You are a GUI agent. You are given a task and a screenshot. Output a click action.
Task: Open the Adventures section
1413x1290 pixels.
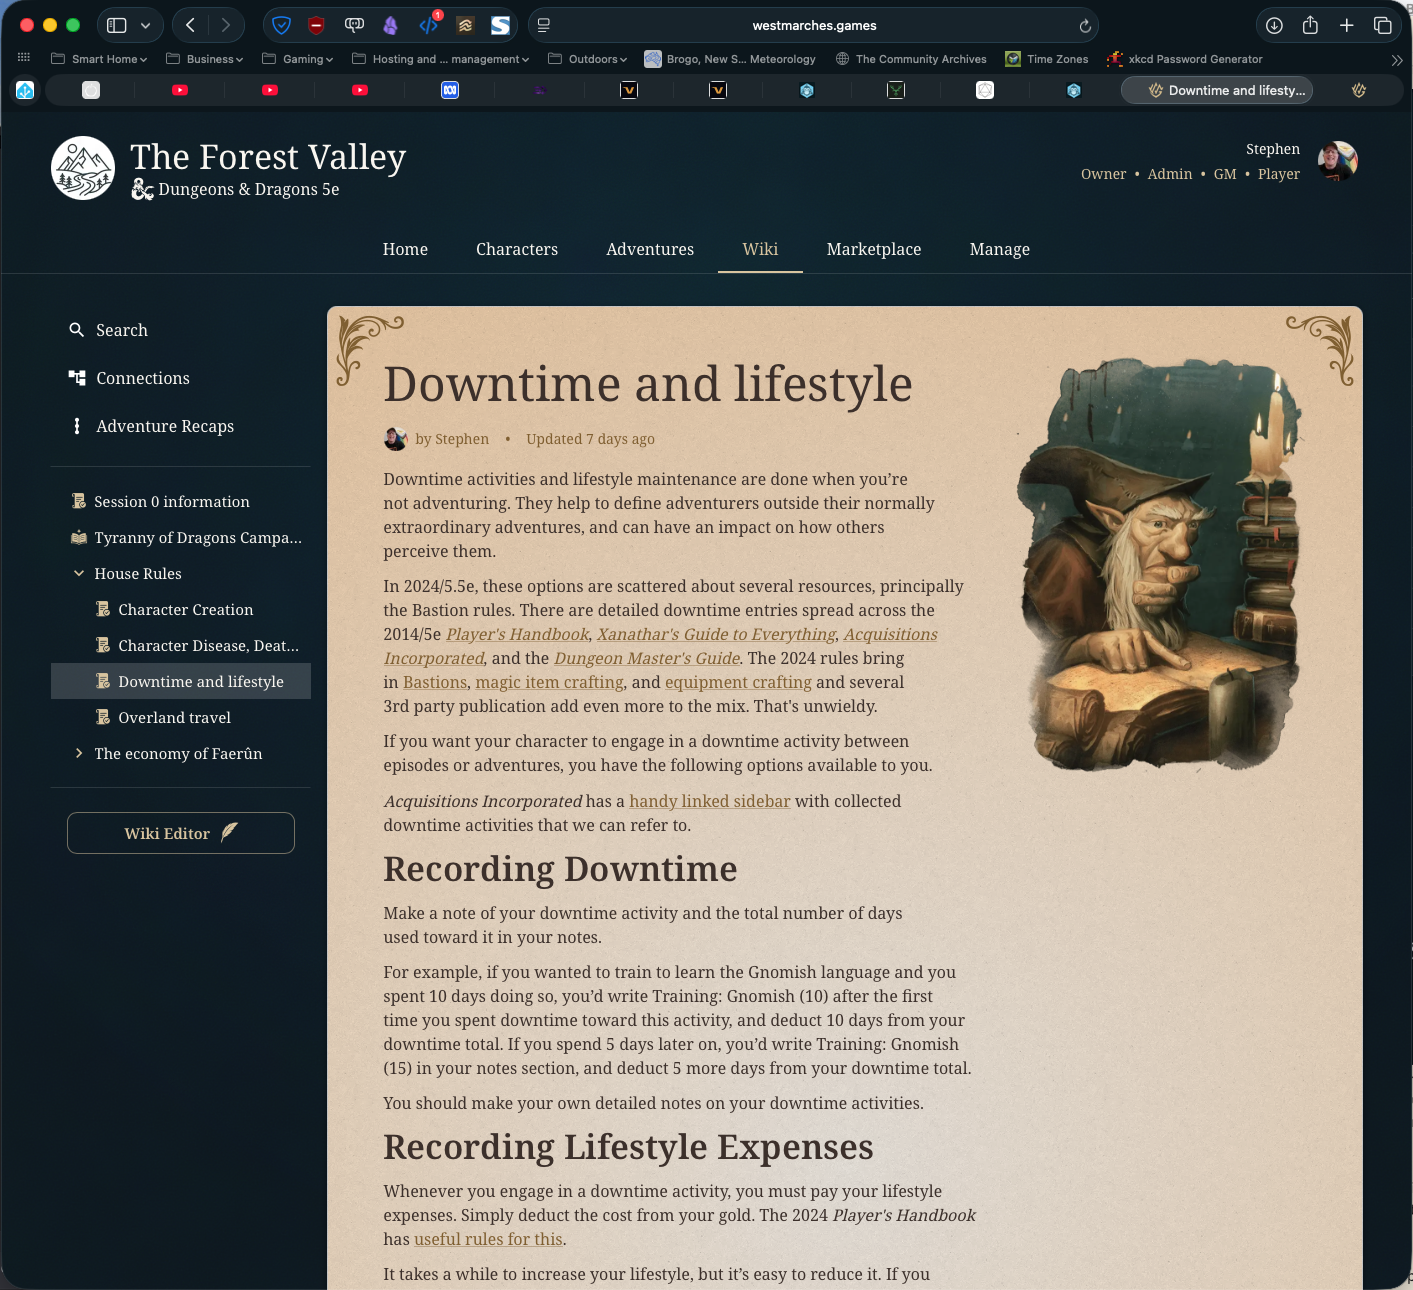[650, 249]
